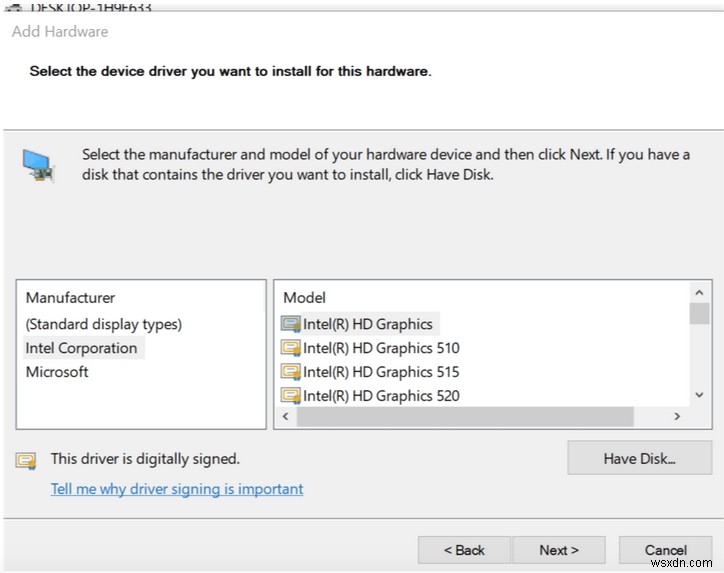Click the hardware device monitor icon
The image size is (724, 573).
tap(40, 166)
